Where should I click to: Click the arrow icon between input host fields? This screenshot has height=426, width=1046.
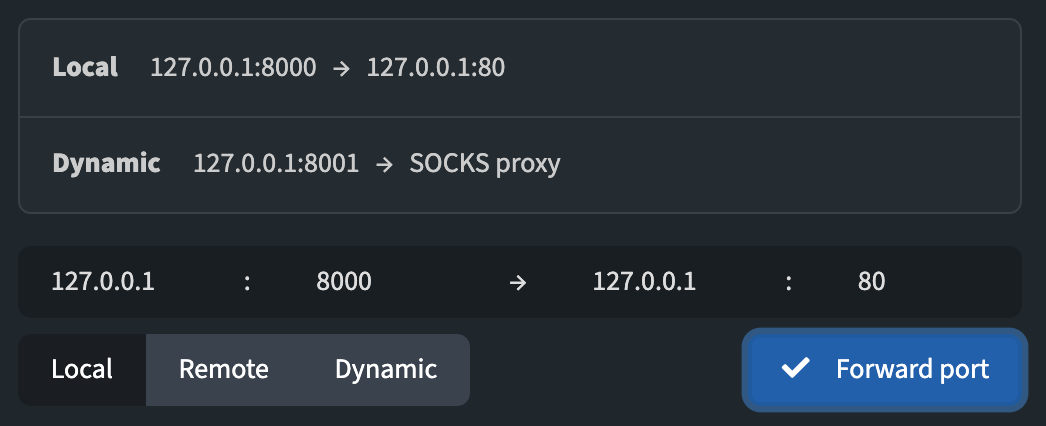[518, 283]
